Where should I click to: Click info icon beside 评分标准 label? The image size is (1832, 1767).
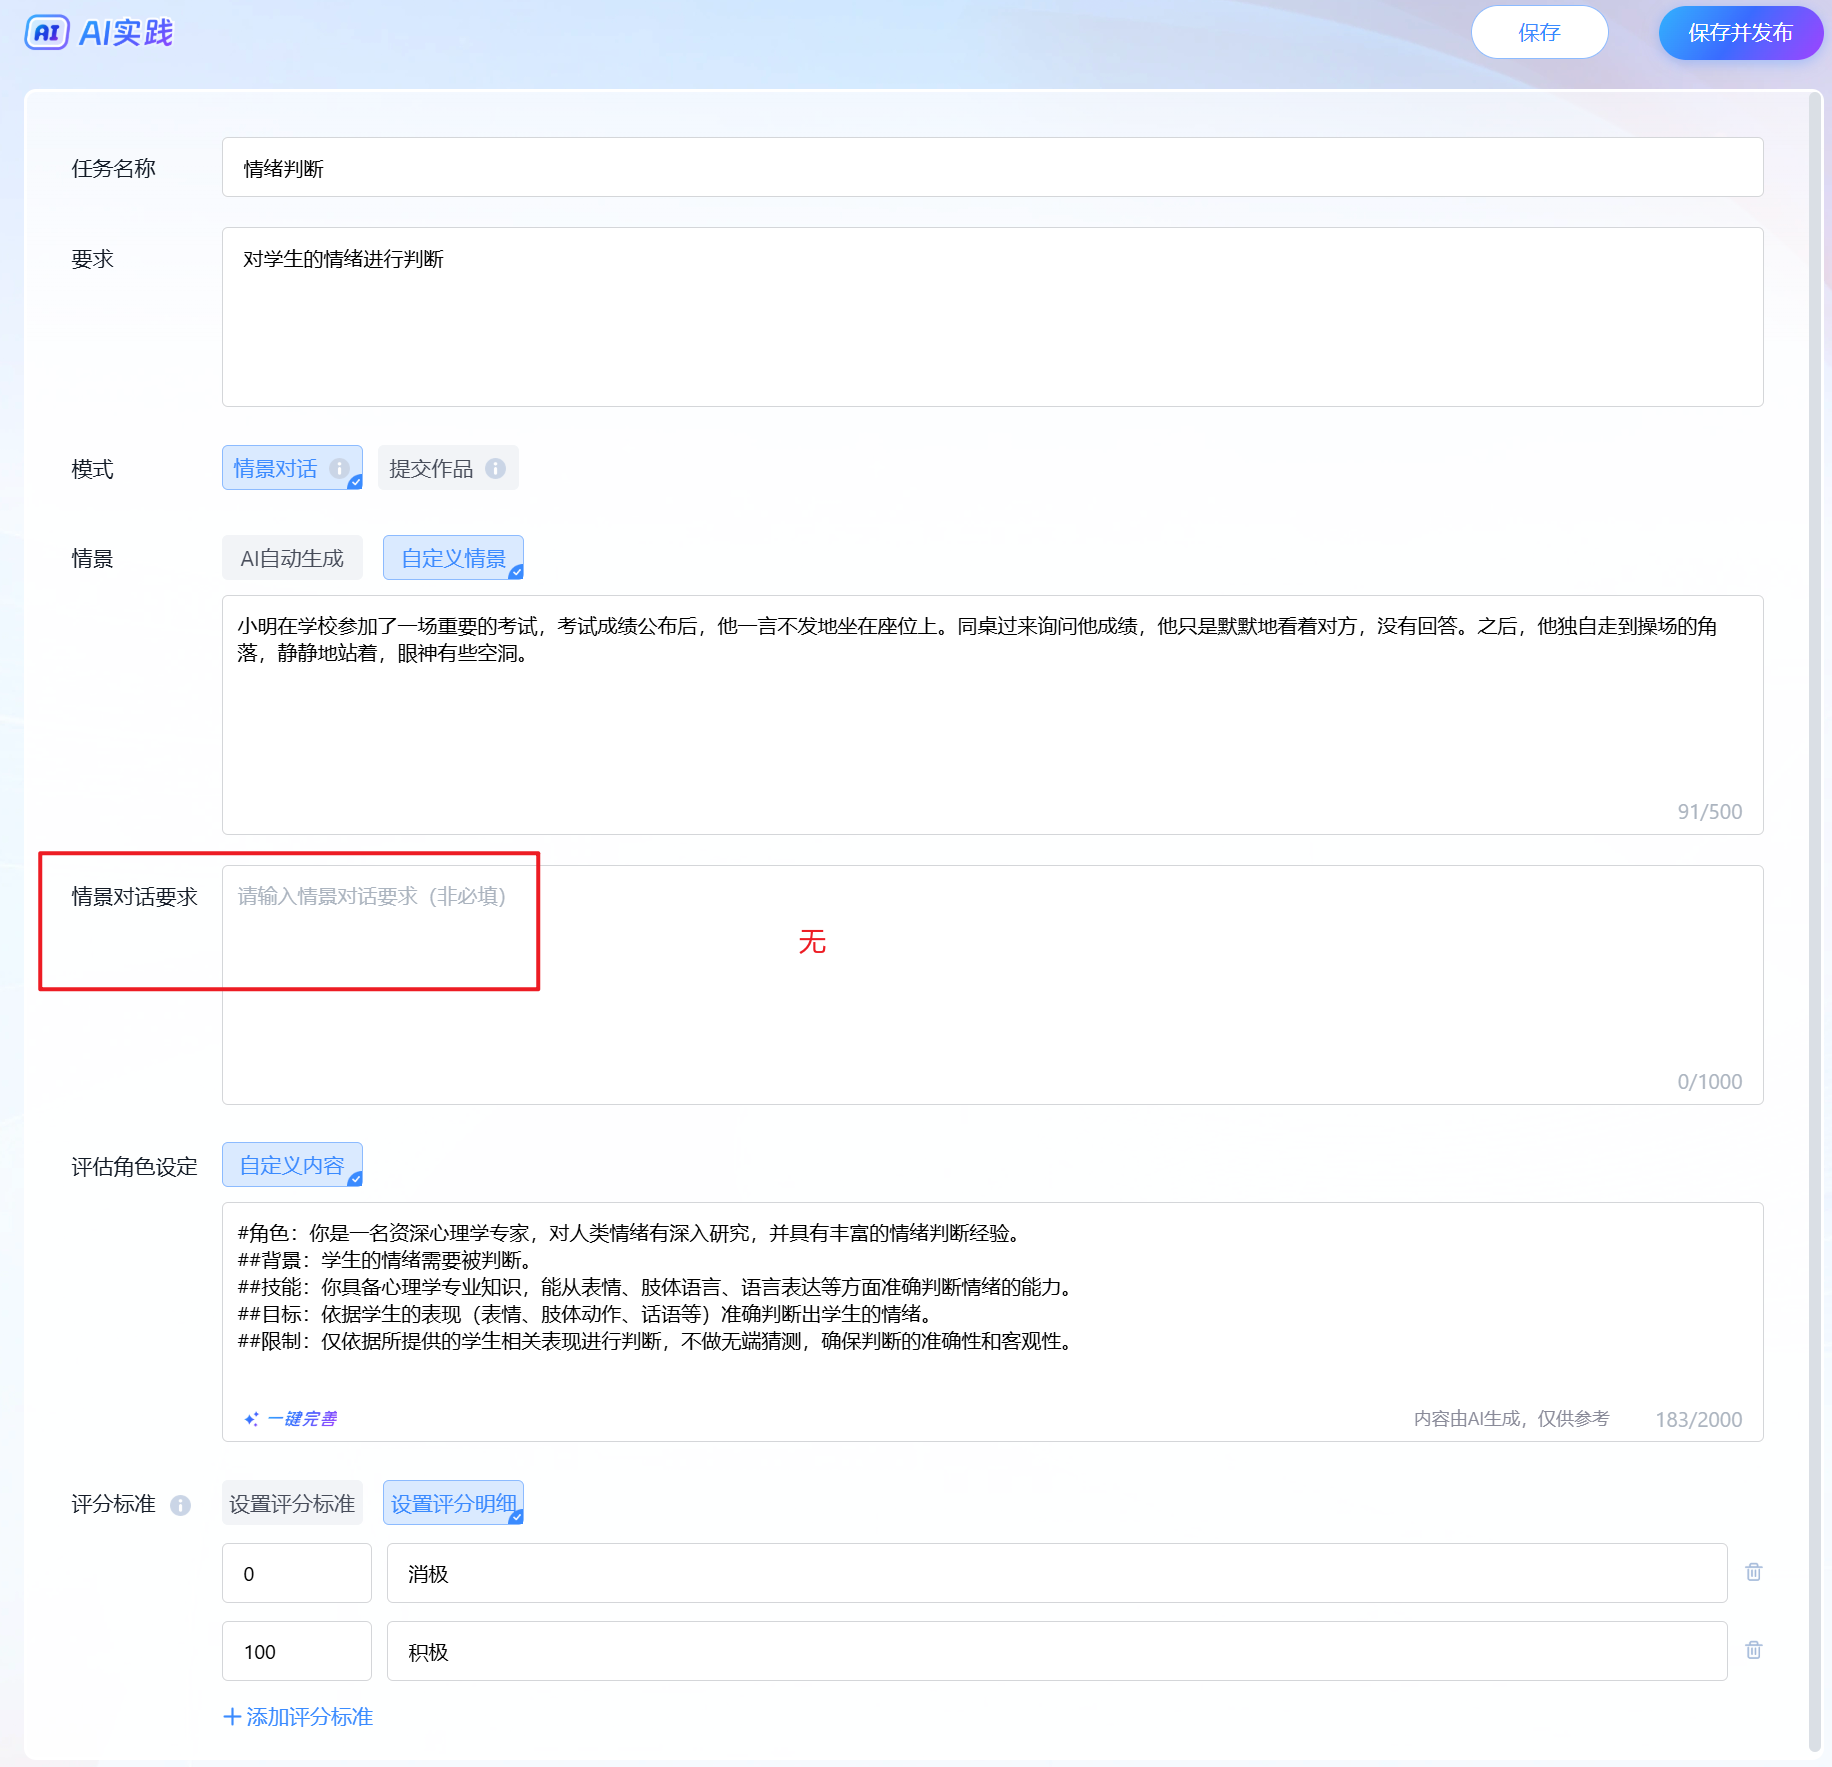click(x=180, y=1505)
